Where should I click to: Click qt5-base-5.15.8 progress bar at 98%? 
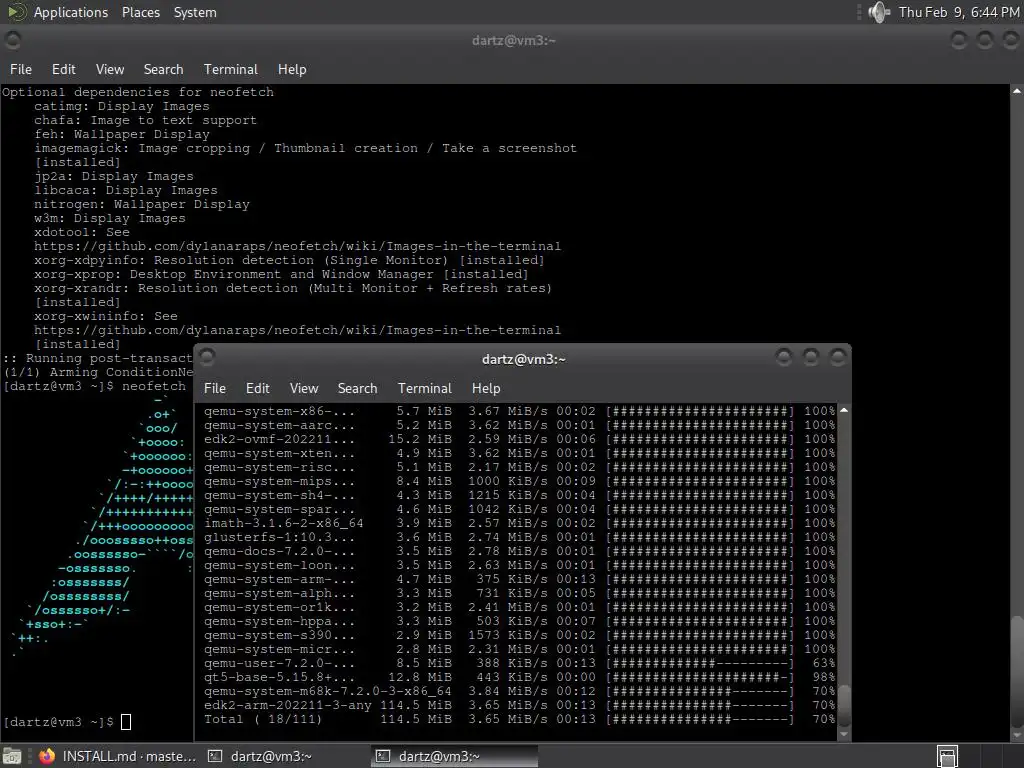coord(699,677)
